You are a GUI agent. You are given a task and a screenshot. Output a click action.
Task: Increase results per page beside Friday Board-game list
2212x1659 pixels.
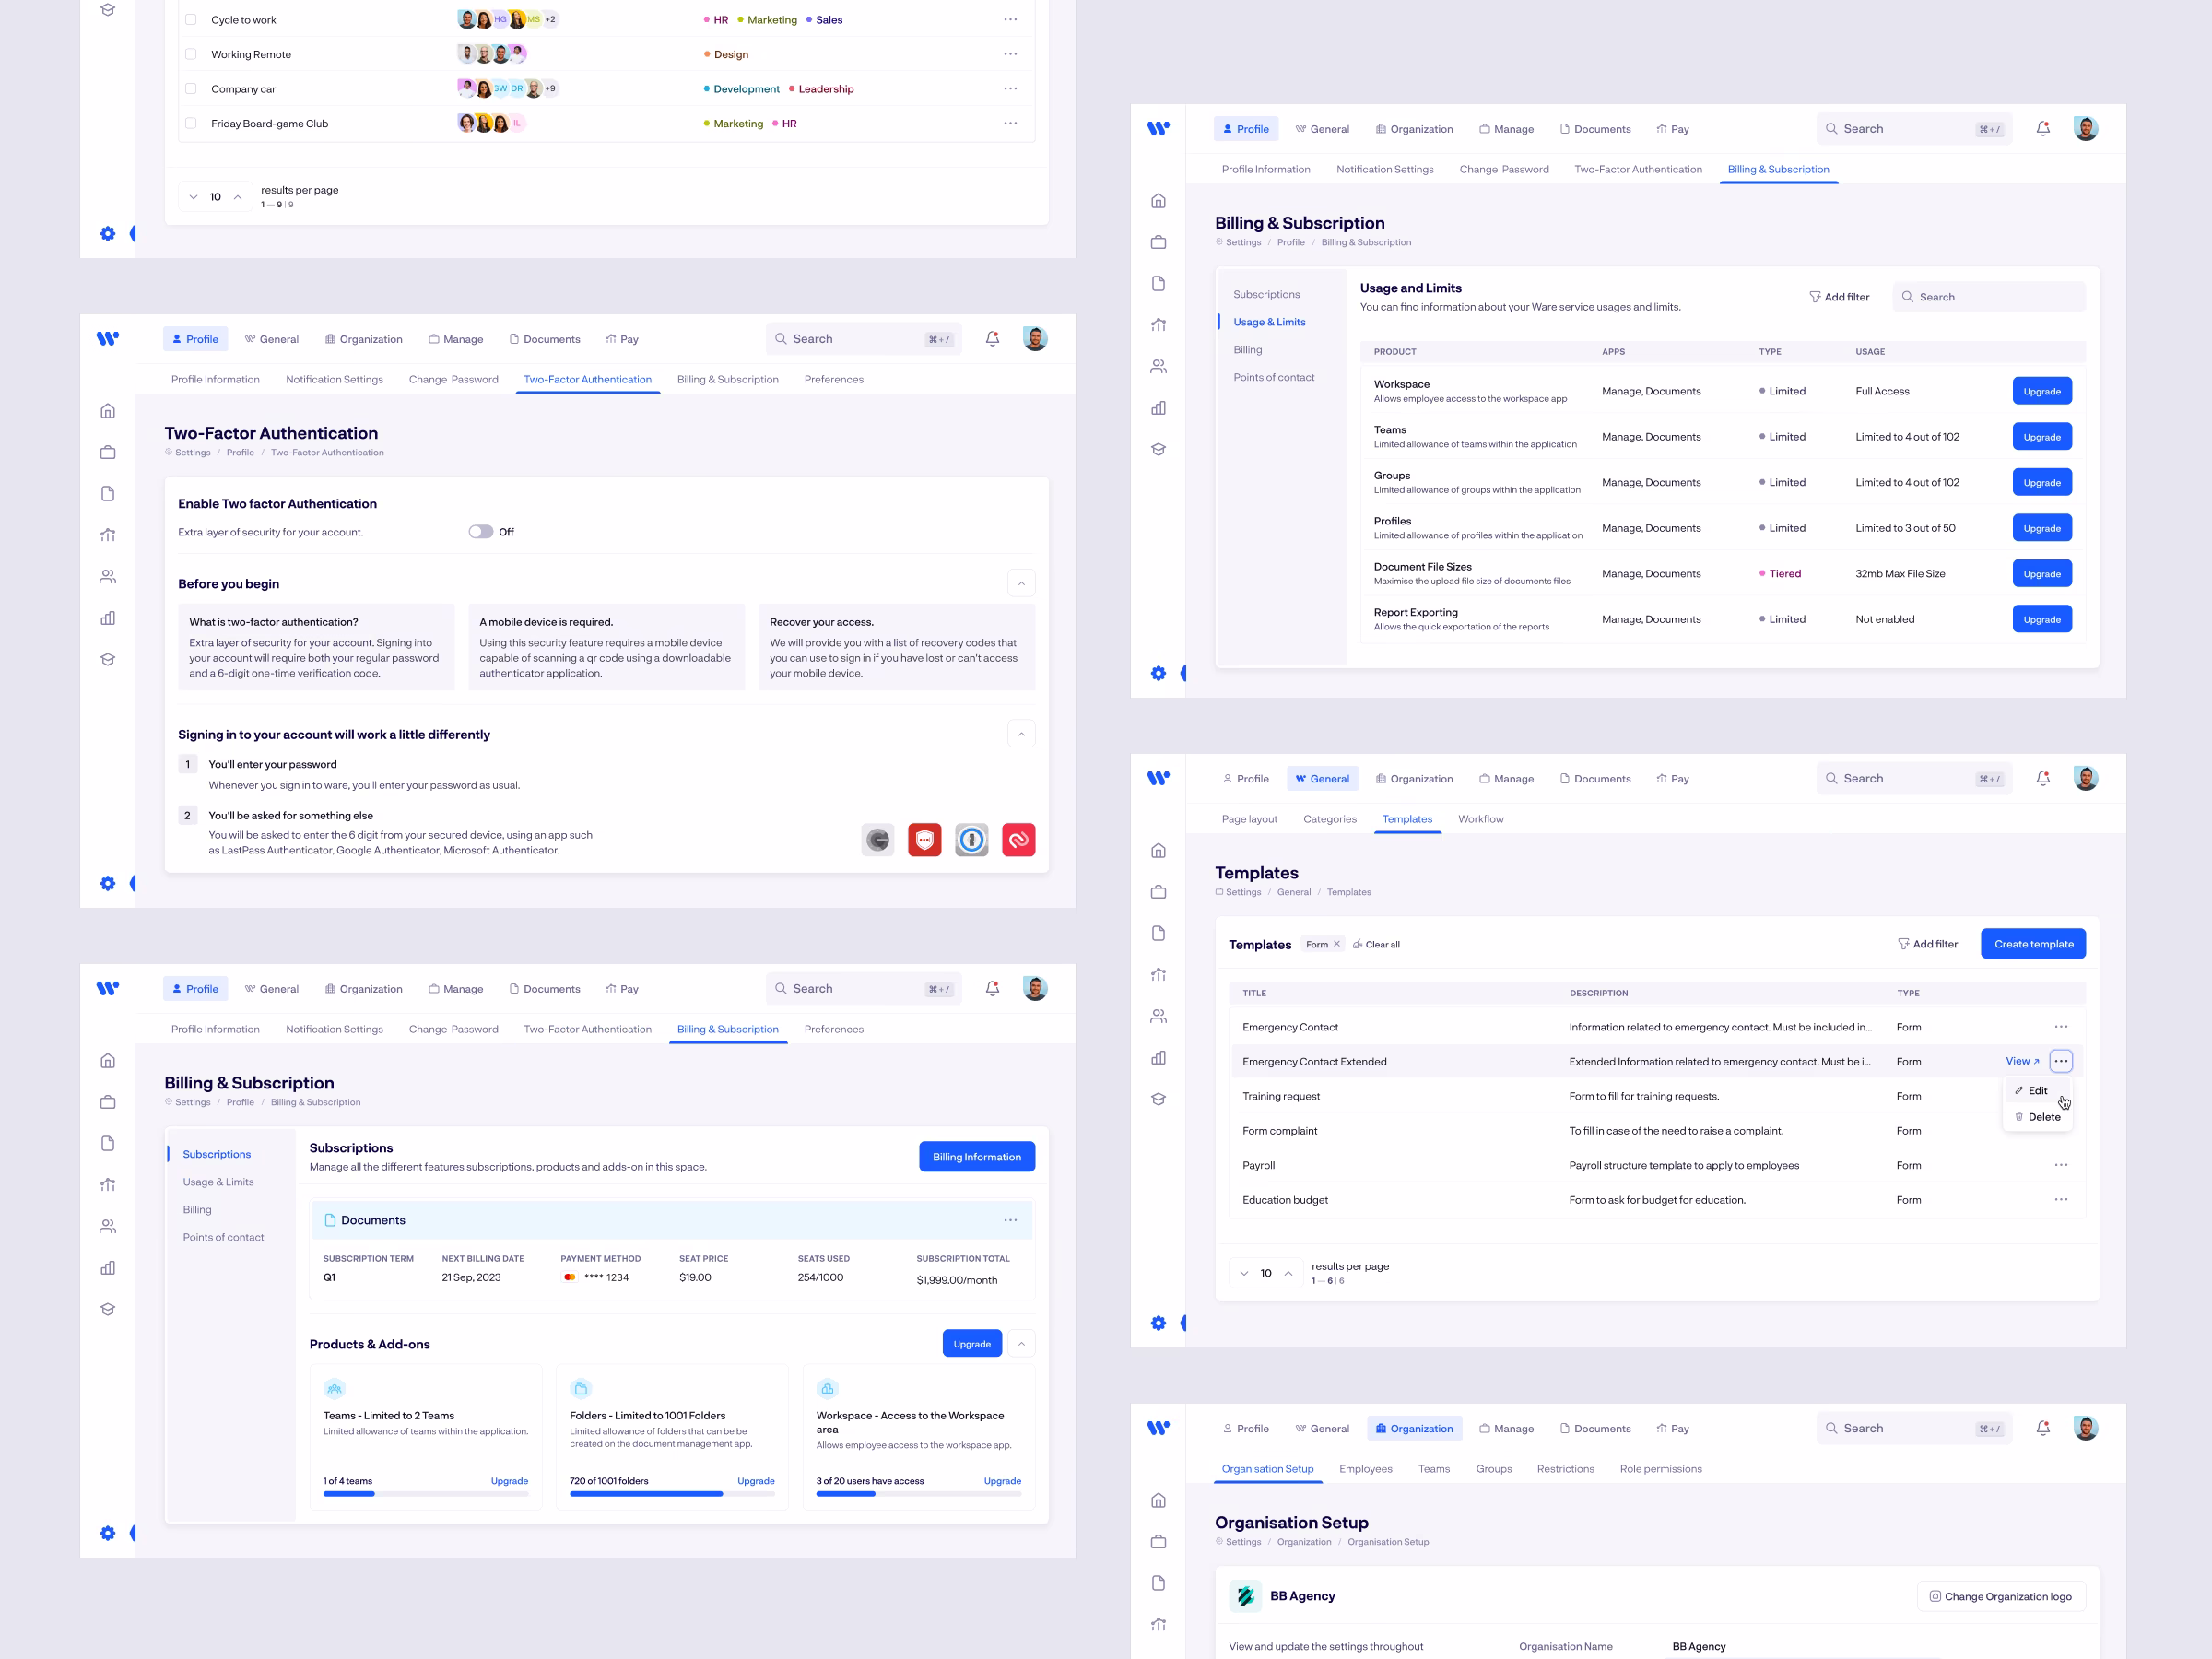[x=237, y=197]
